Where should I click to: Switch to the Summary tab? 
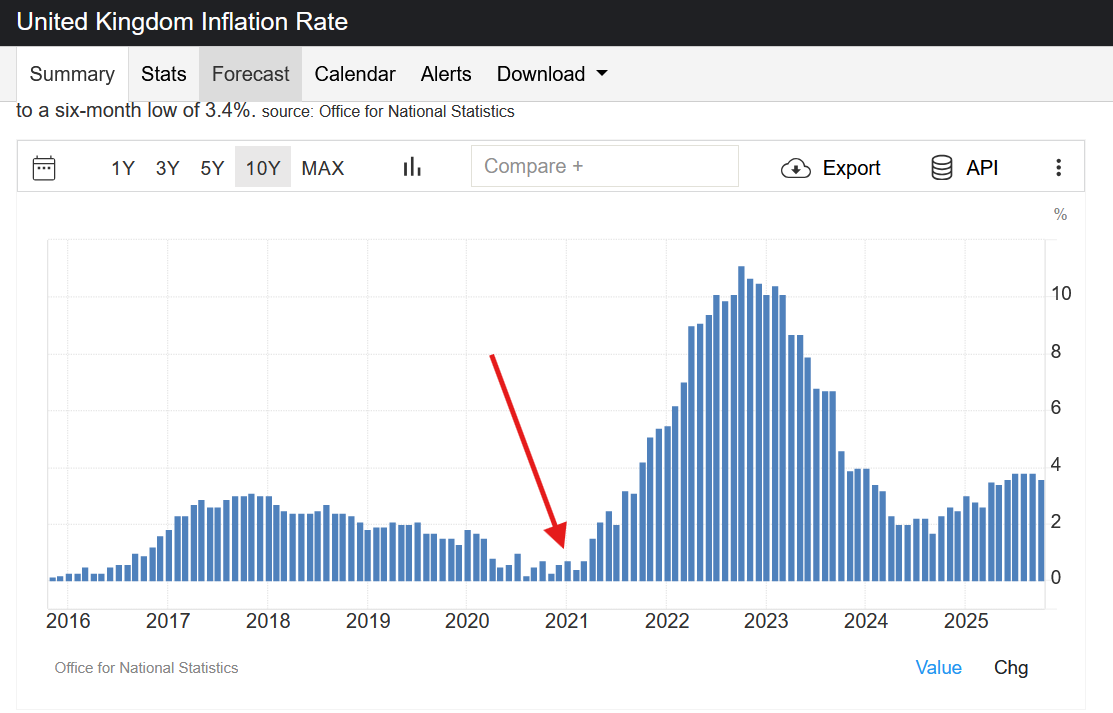[x=72, y=74]
